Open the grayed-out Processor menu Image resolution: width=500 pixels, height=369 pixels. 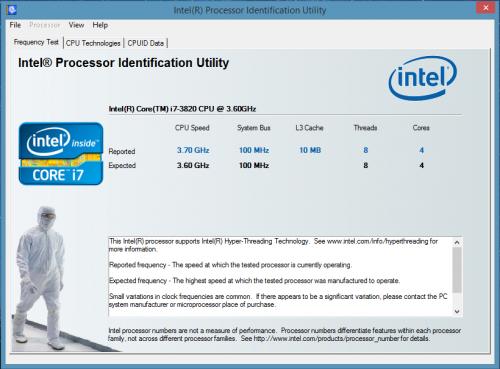click(x=44, y=25)
